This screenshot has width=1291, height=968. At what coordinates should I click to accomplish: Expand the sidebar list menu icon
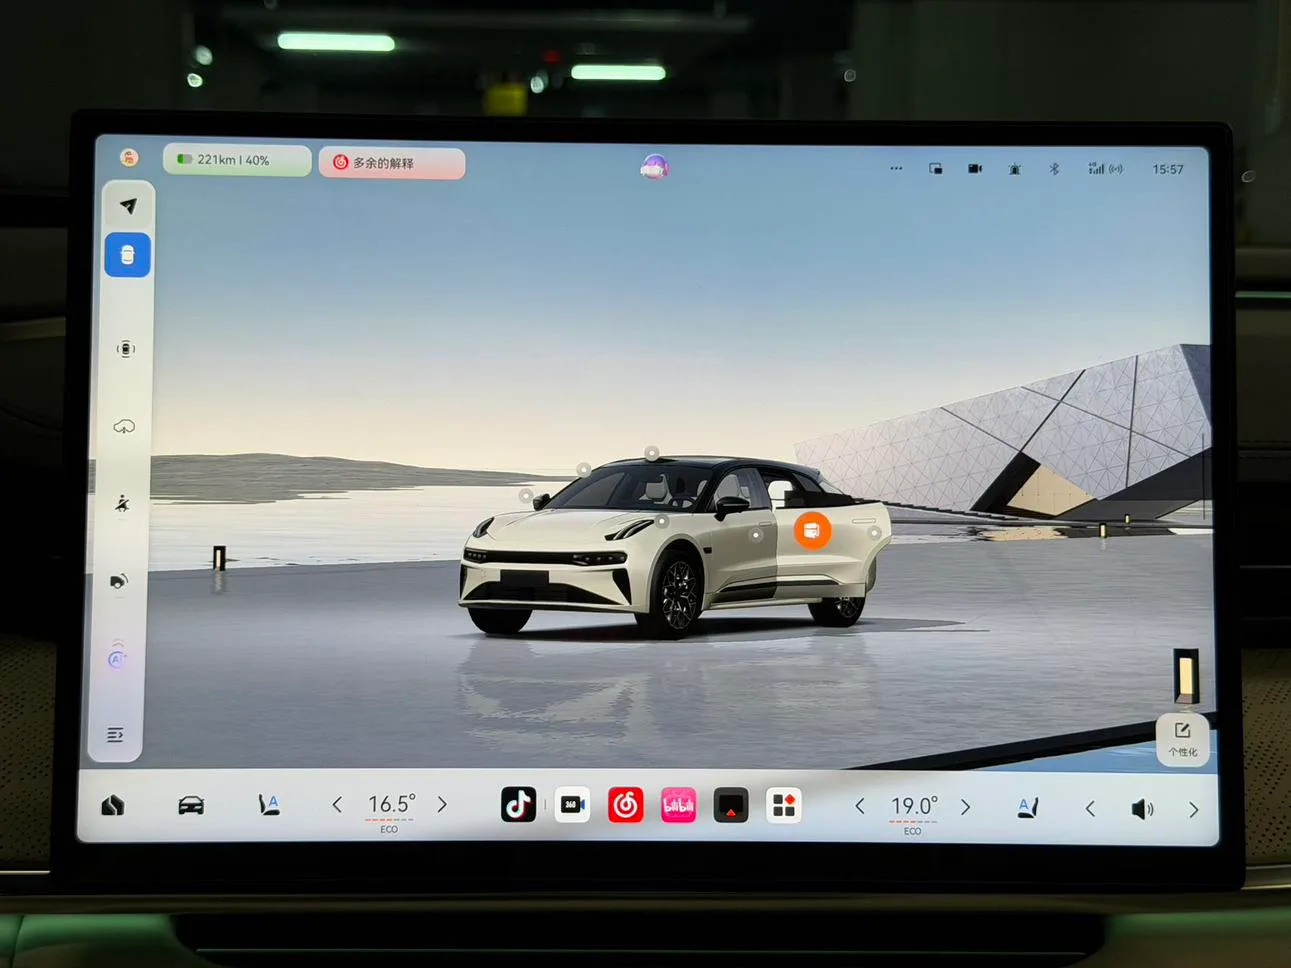(x=115, y=735)
